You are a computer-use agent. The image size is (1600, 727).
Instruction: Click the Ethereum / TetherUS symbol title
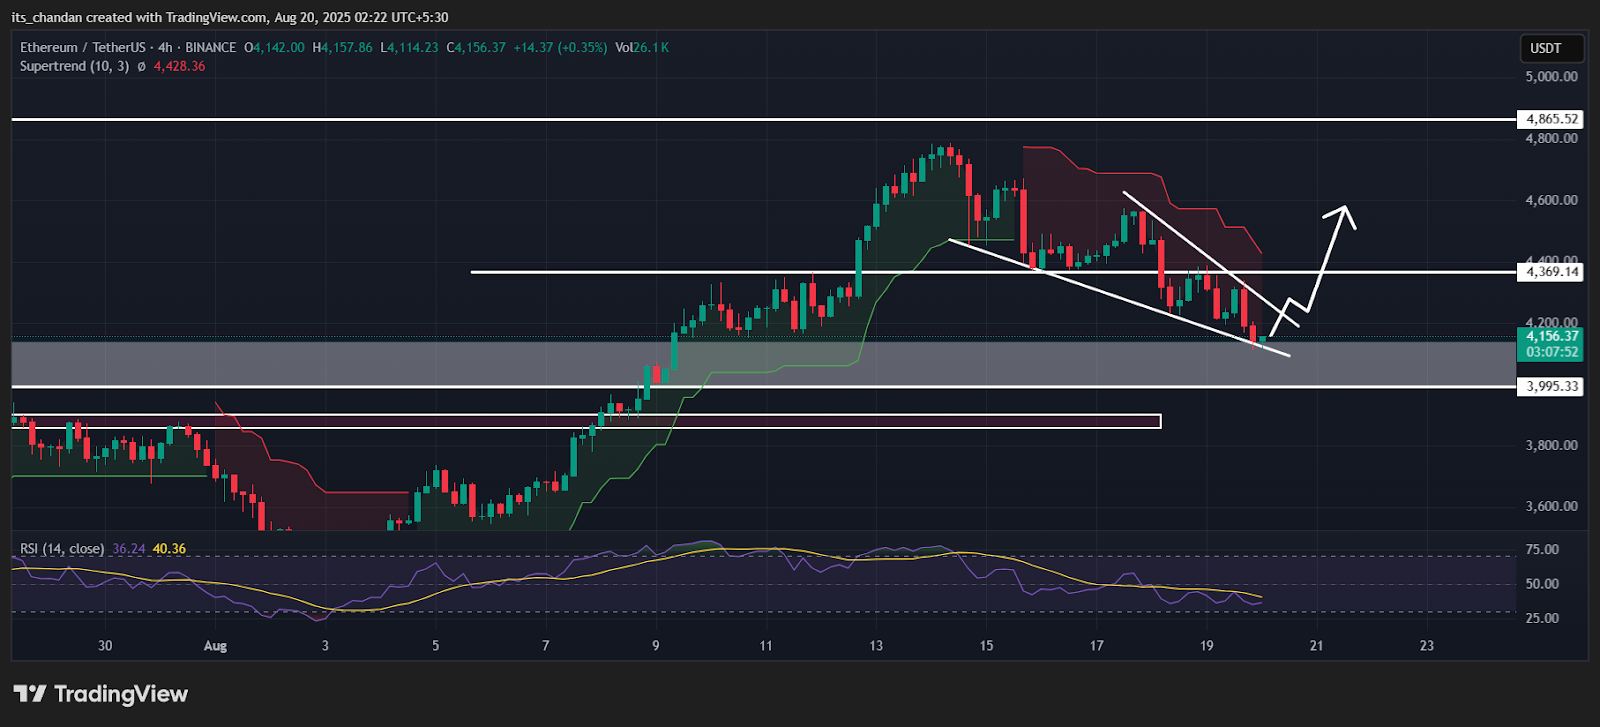[x=83, y=47]
